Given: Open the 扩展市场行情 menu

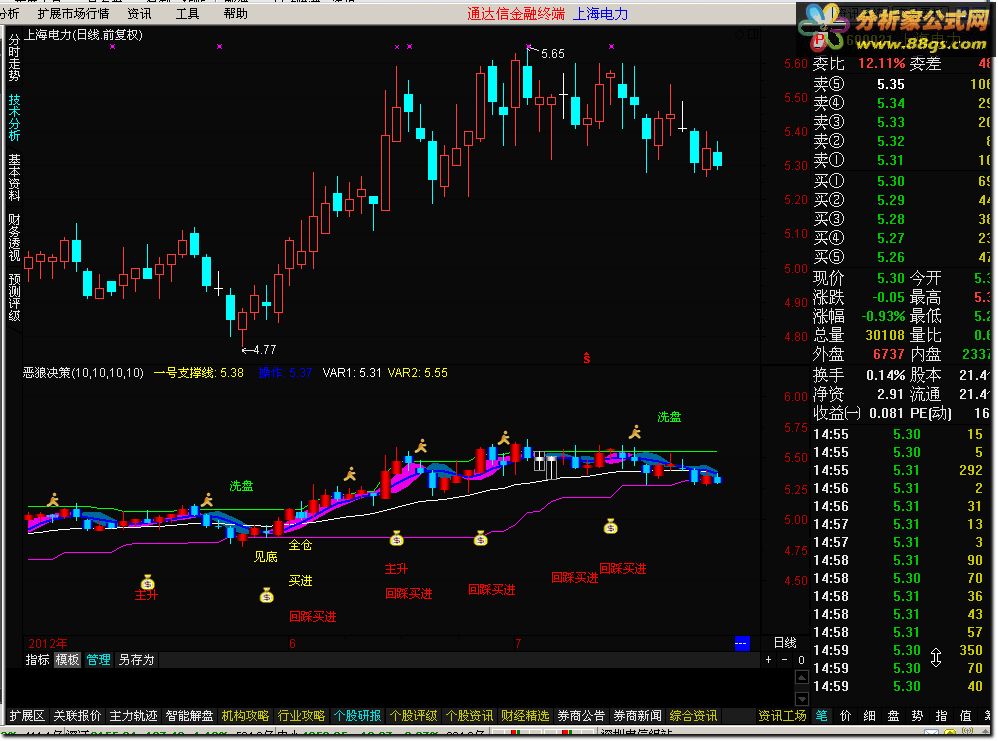Looking at the screenshot, I should point(73,13).
